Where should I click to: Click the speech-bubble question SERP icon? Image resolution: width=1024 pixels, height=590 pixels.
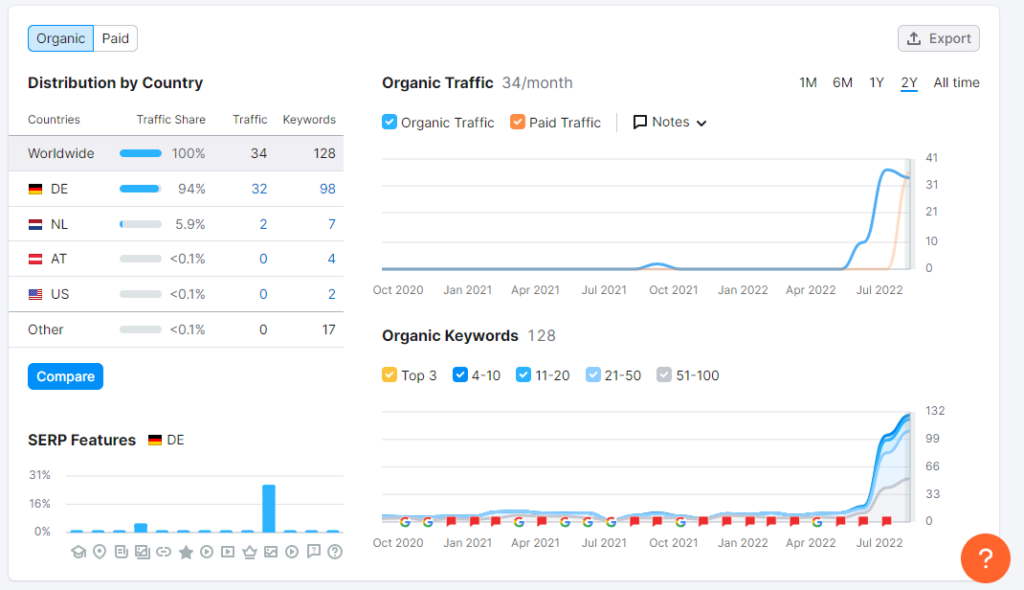pyautogui.click(x=314, y=552)
